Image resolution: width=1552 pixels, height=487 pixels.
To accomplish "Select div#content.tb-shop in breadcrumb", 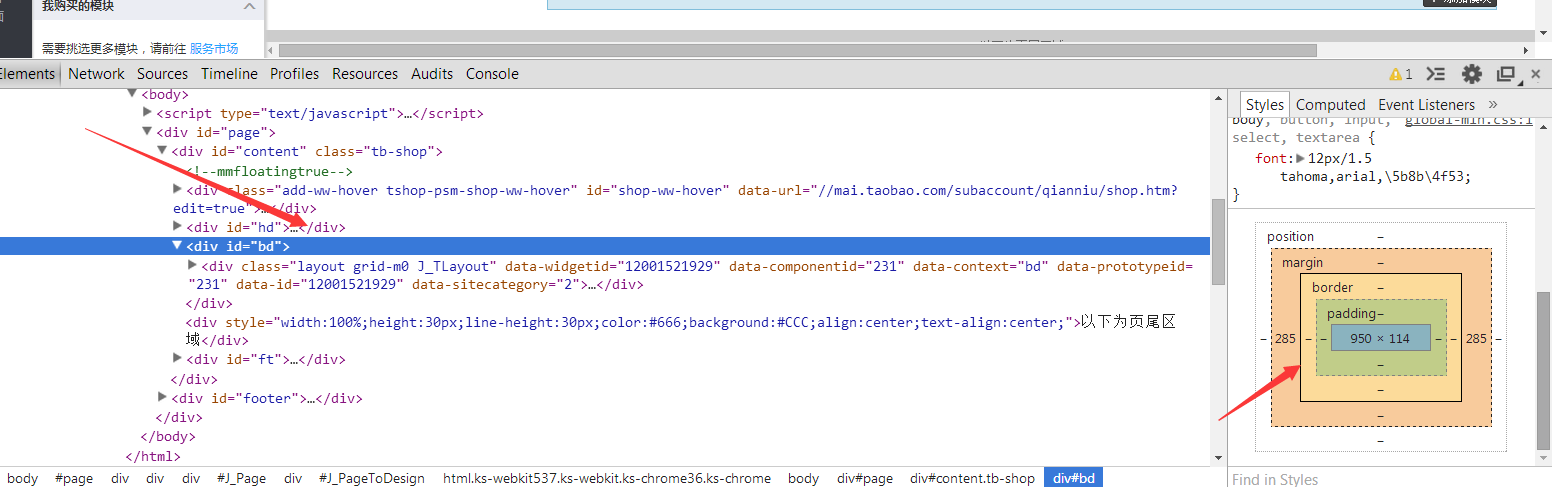I will pos(972,478).
